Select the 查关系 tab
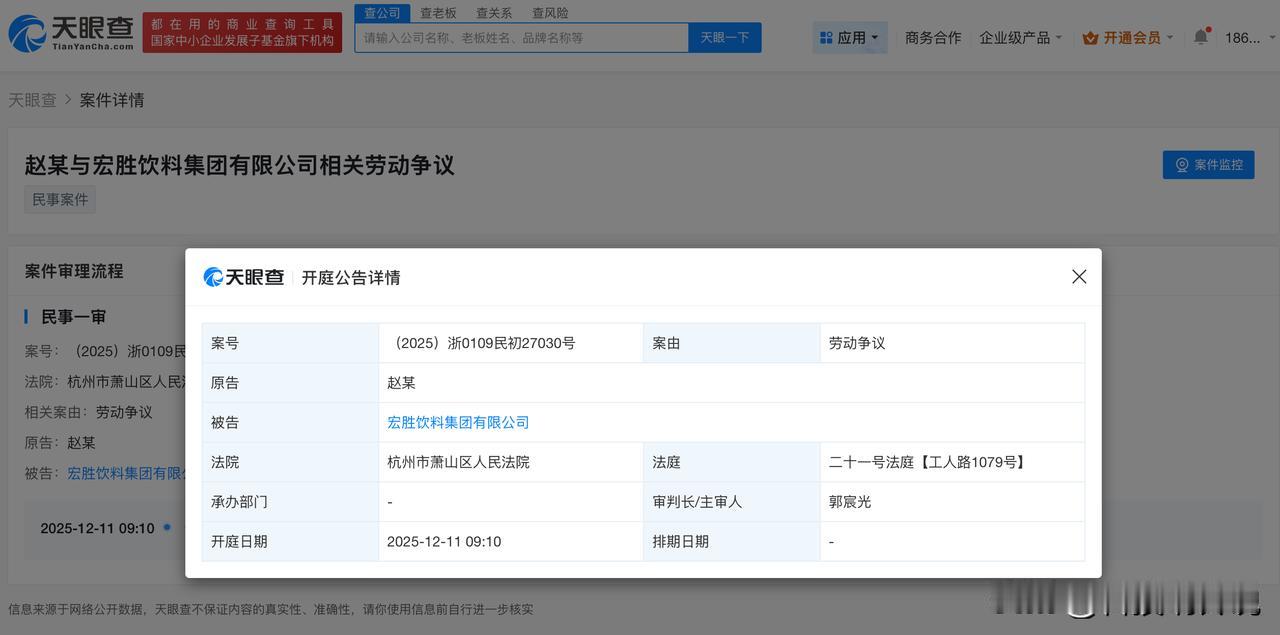This screenshot has height=635, width=1280. coord(493,12)
